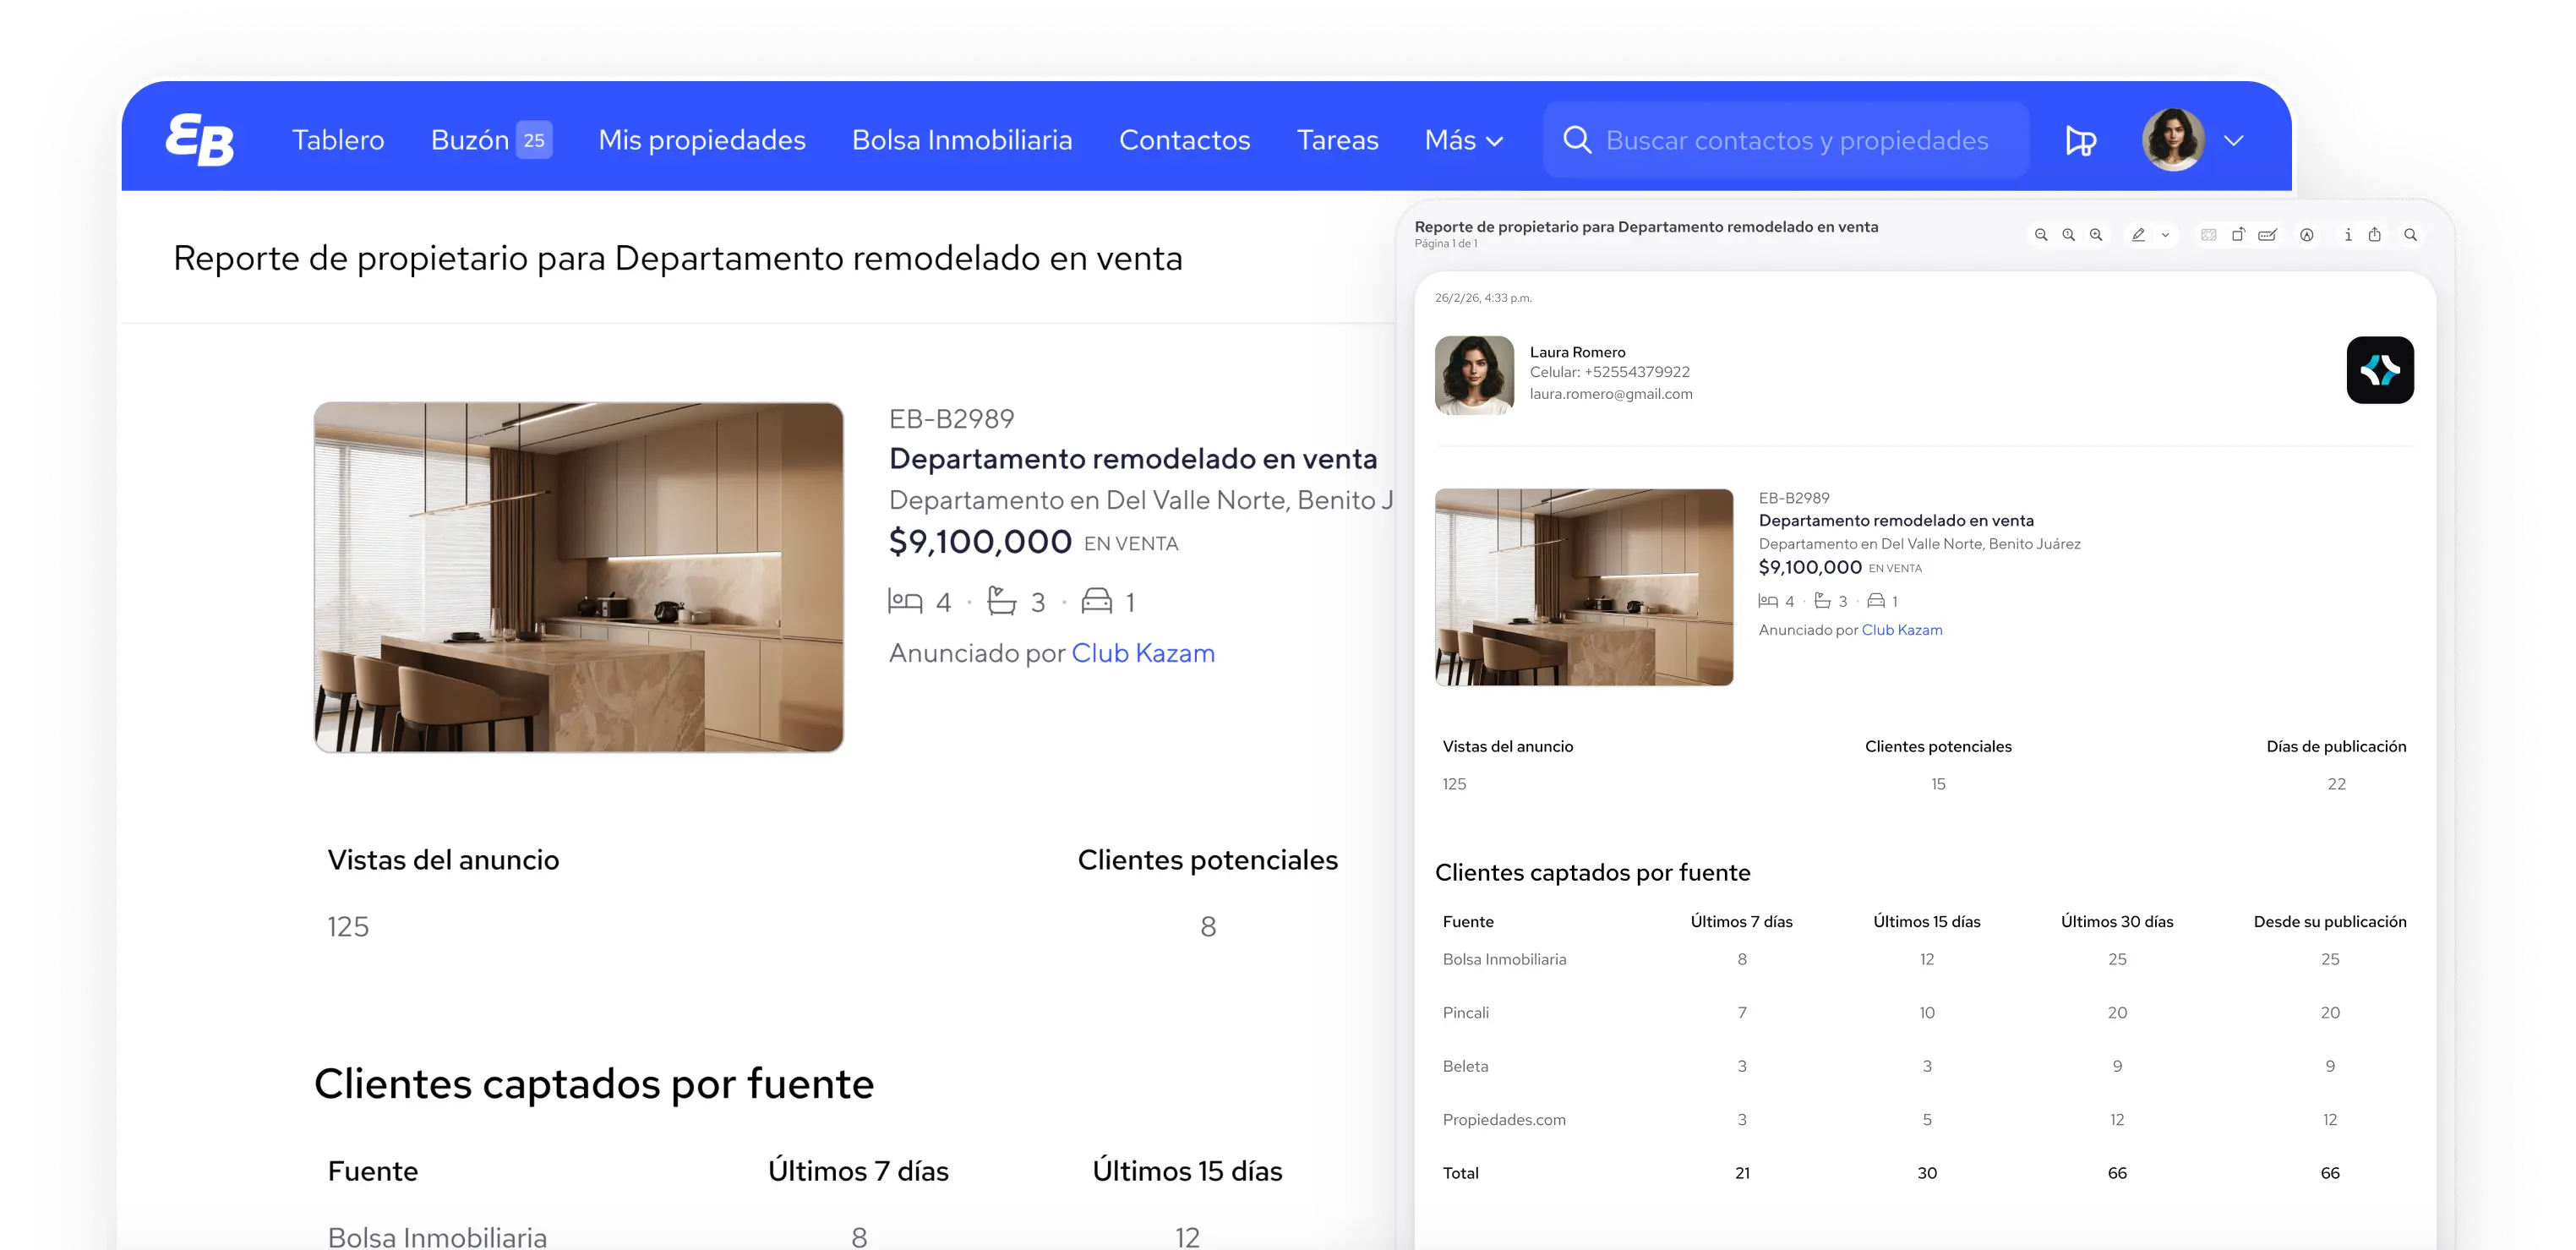2576x1250 pixels.
Task: Rotate the report page
Action: [x=2238, y=234]
